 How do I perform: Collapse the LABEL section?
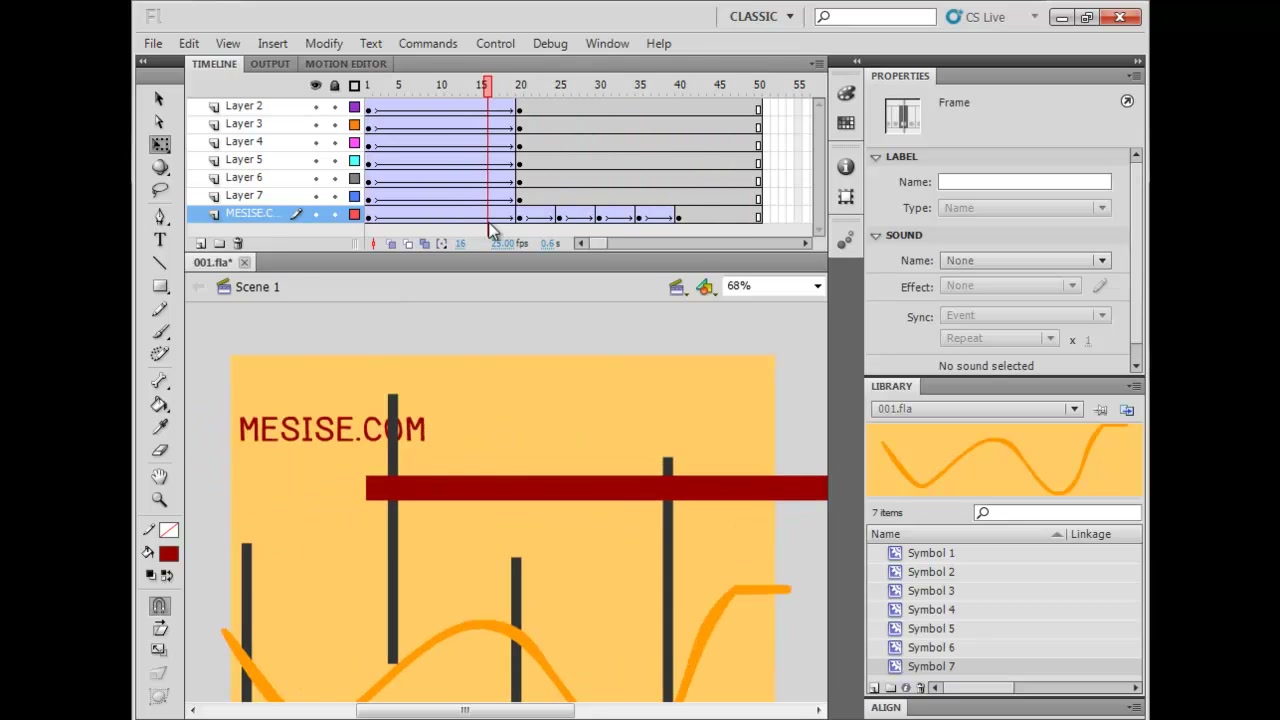point(876,157)
